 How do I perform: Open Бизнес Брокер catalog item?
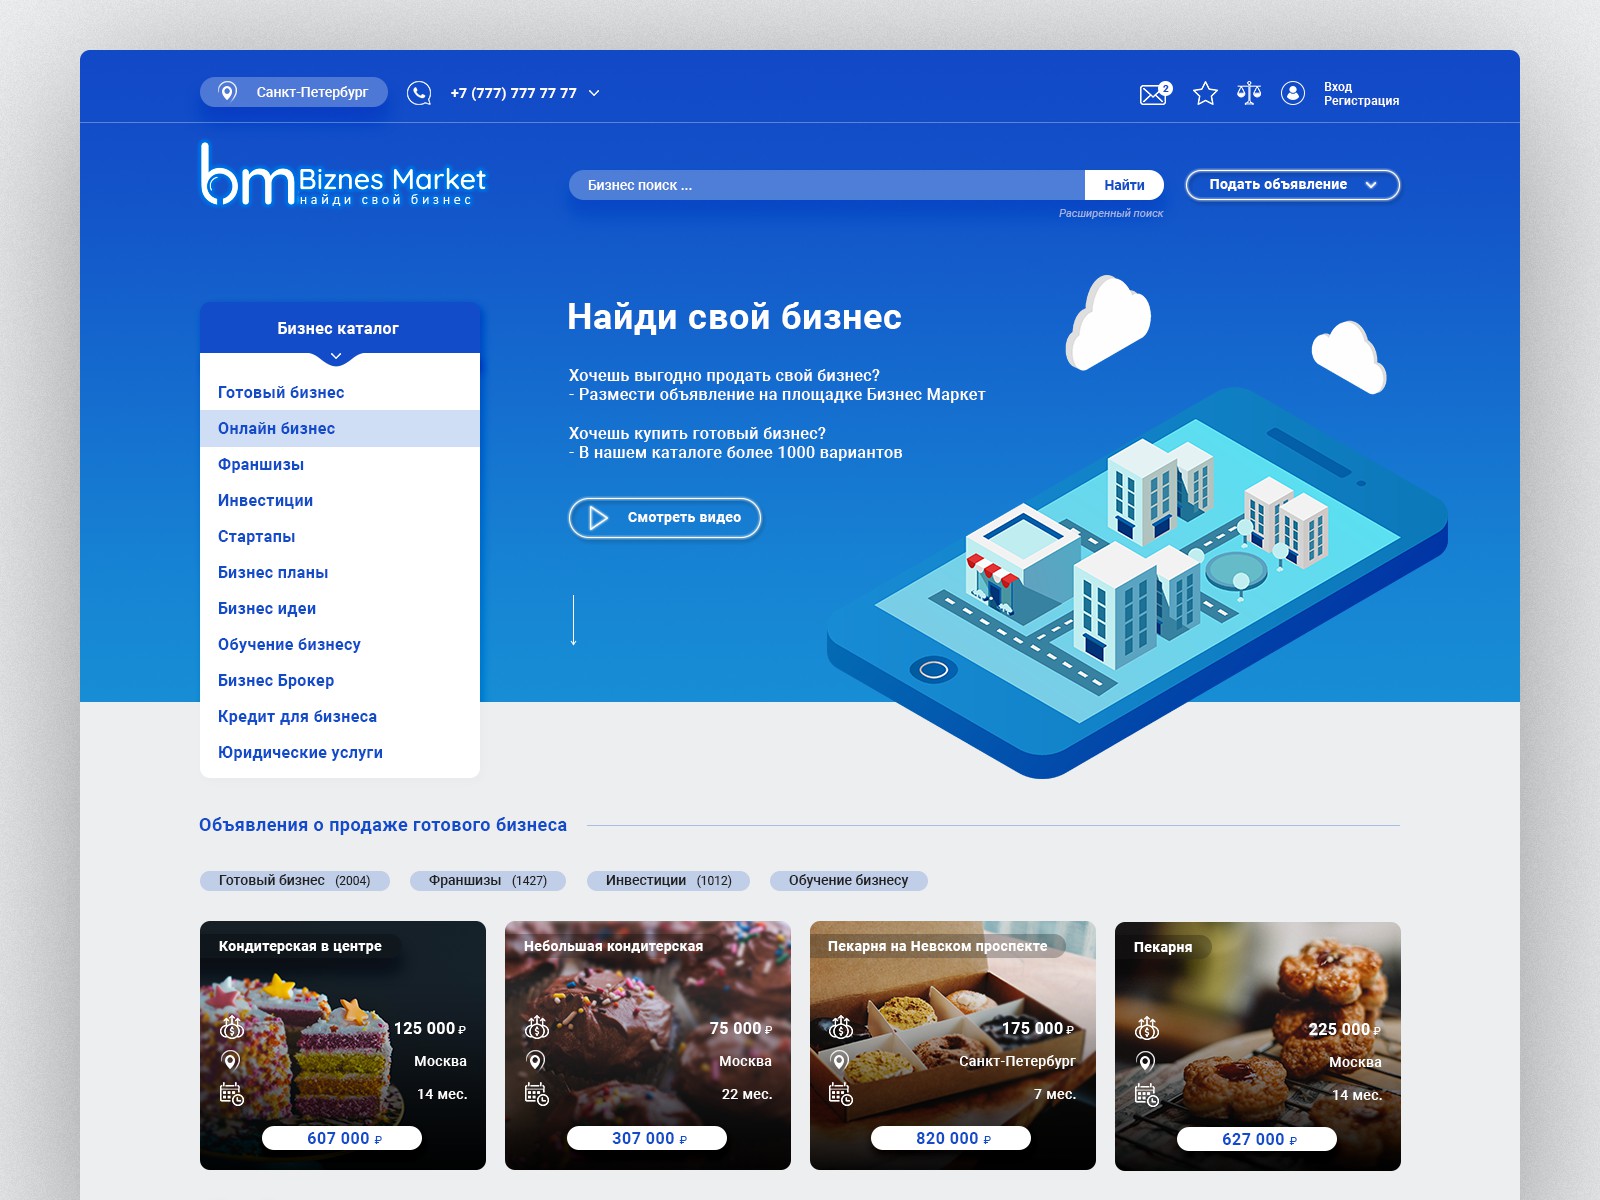340,681
